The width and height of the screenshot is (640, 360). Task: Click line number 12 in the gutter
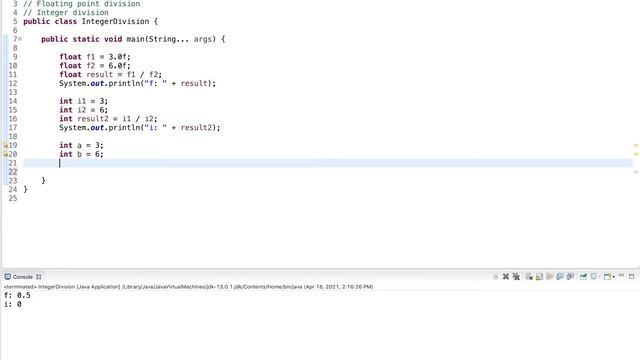click(13, 83)
